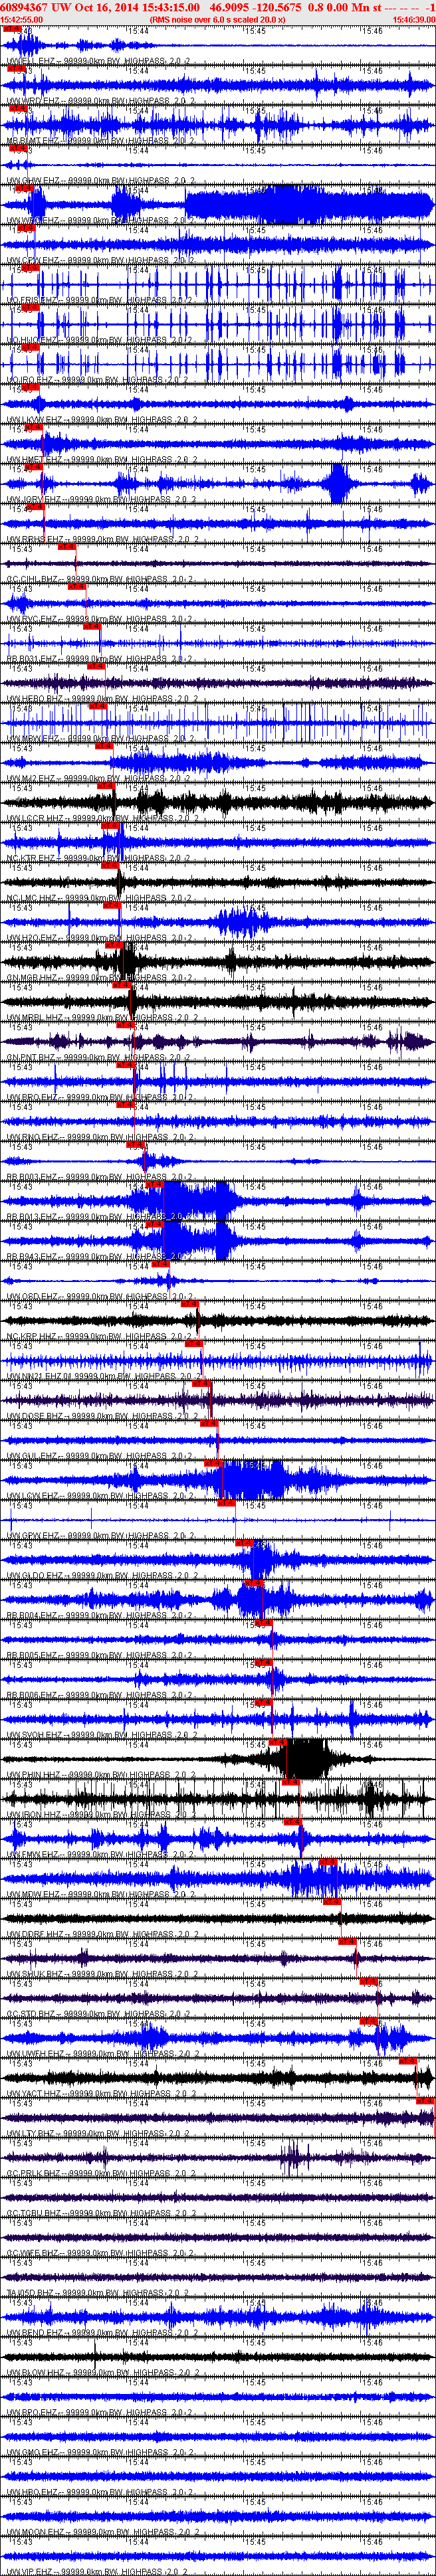
Task: Select the "NC KBP HHZ" trace label
Action: click(x=101, y=1337)
